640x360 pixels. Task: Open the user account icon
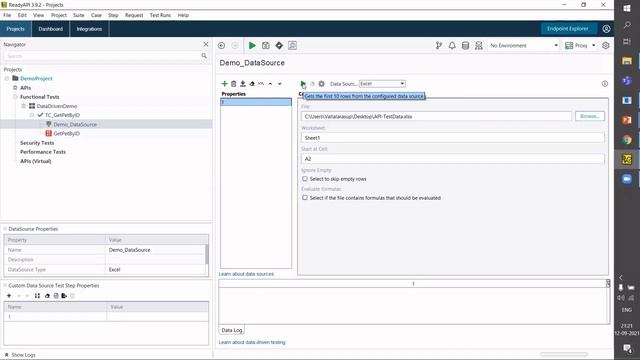coord(606,29)
